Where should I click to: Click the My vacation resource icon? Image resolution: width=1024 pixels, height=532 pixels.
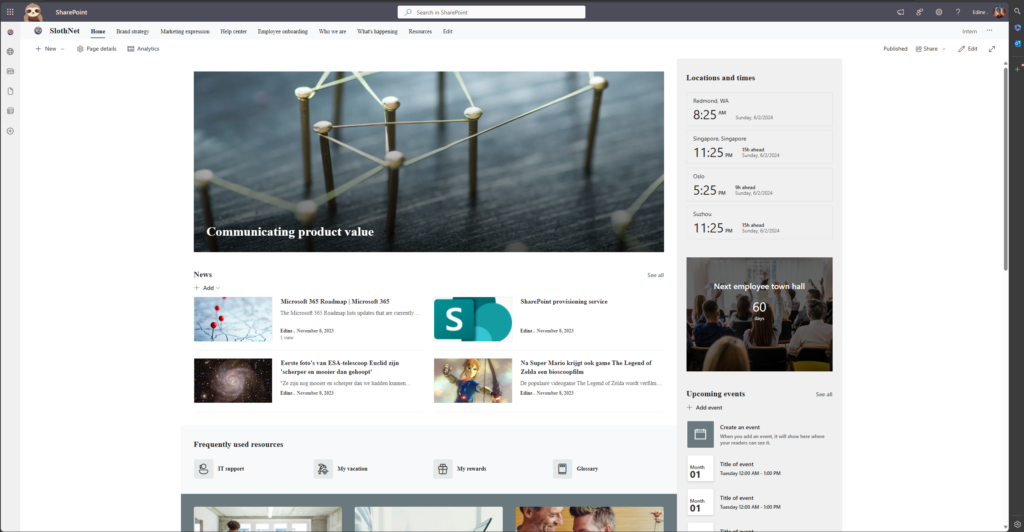point(323,469)
